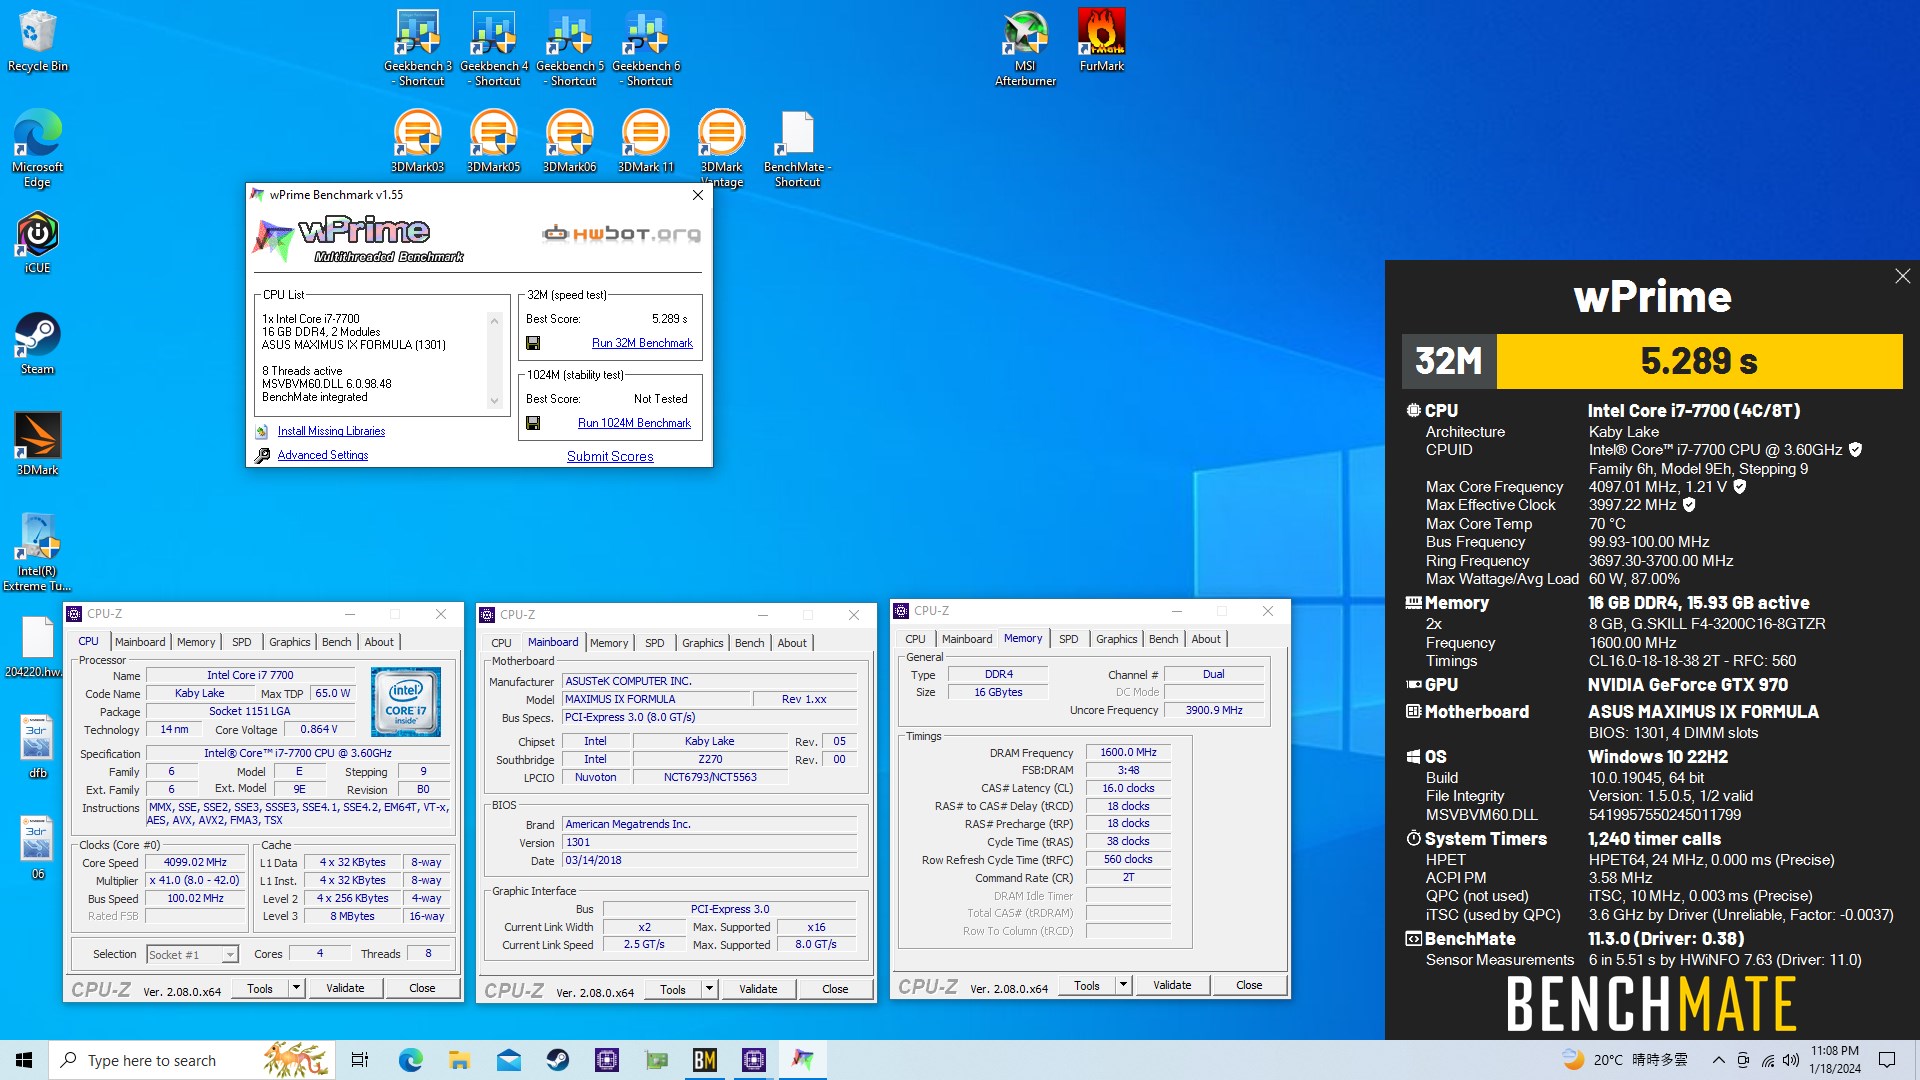Launch FurMark desktop icon
This screenshot has width=1920, height=1080.
coord(1101,40)
